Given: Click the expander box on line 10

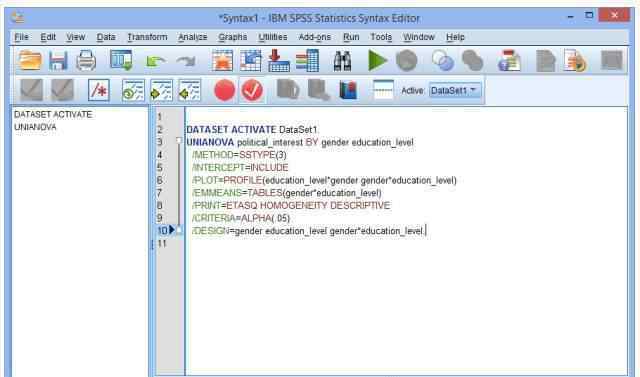Looking at the screenshot, I should click(179, 231).
